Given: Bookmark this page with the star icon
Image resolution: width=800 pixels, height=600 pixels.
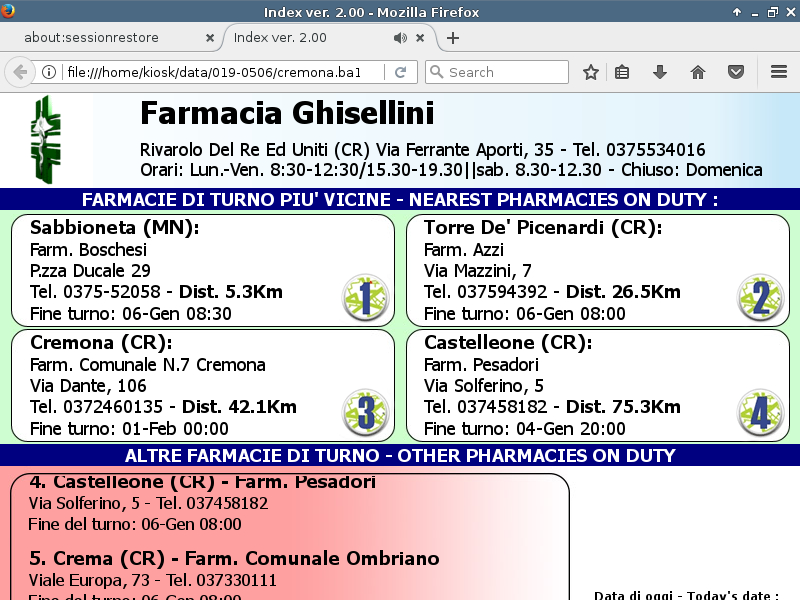Looking at the screenshot, I should (x=591, y=72).
